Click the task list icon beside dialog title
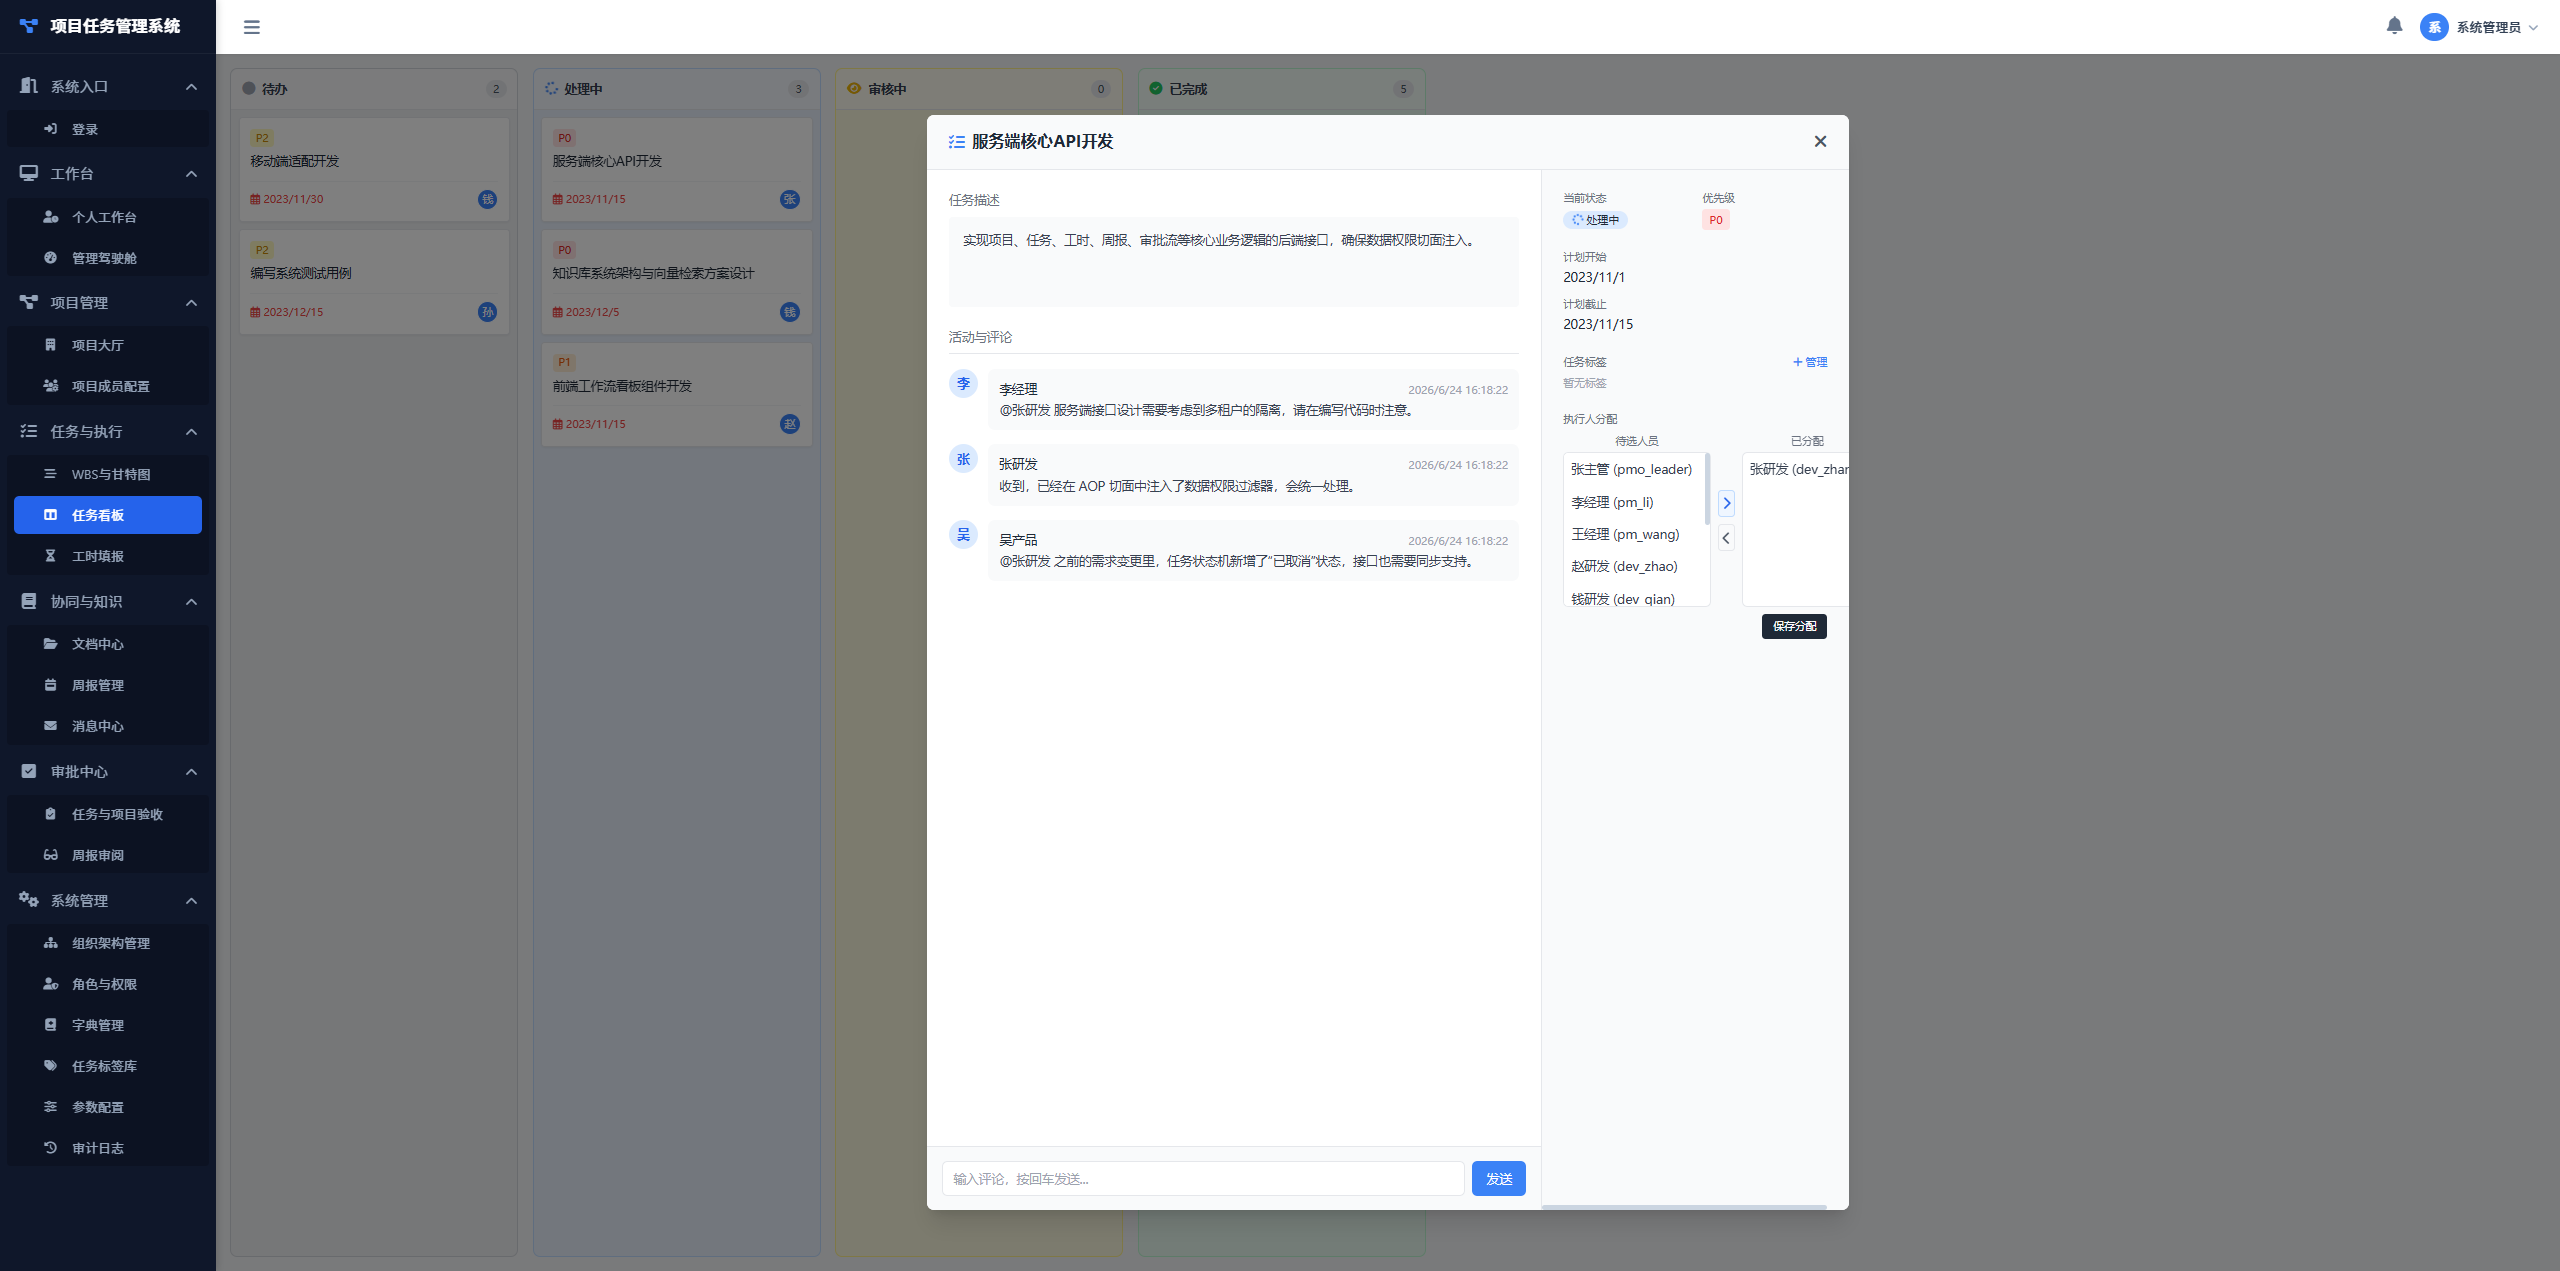The width and height of the screenshot is (2560, 1271). tap(957, 142)
